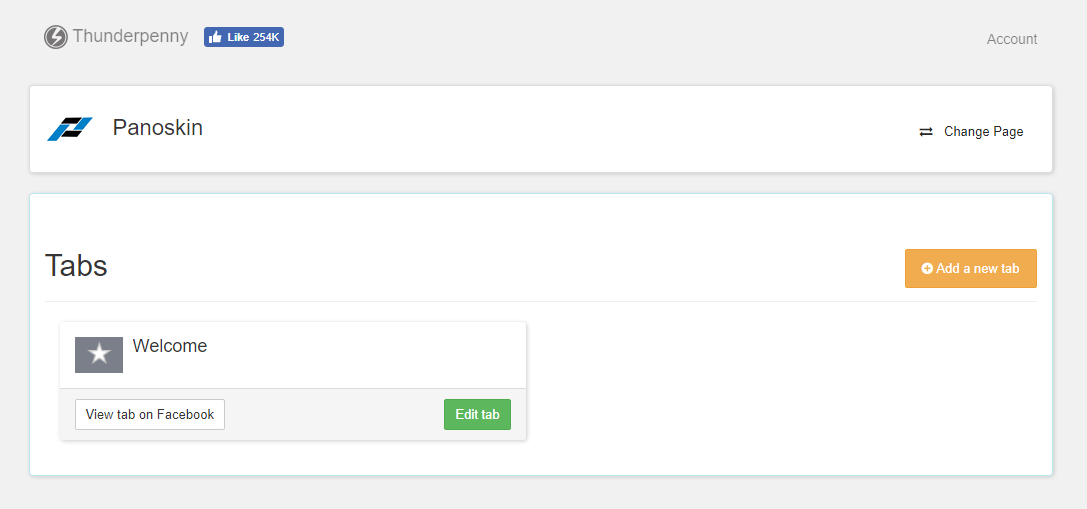Click the swap arrows icon beside Change Page
Screen dimensions: 1087x509
[x=926, y=132]
